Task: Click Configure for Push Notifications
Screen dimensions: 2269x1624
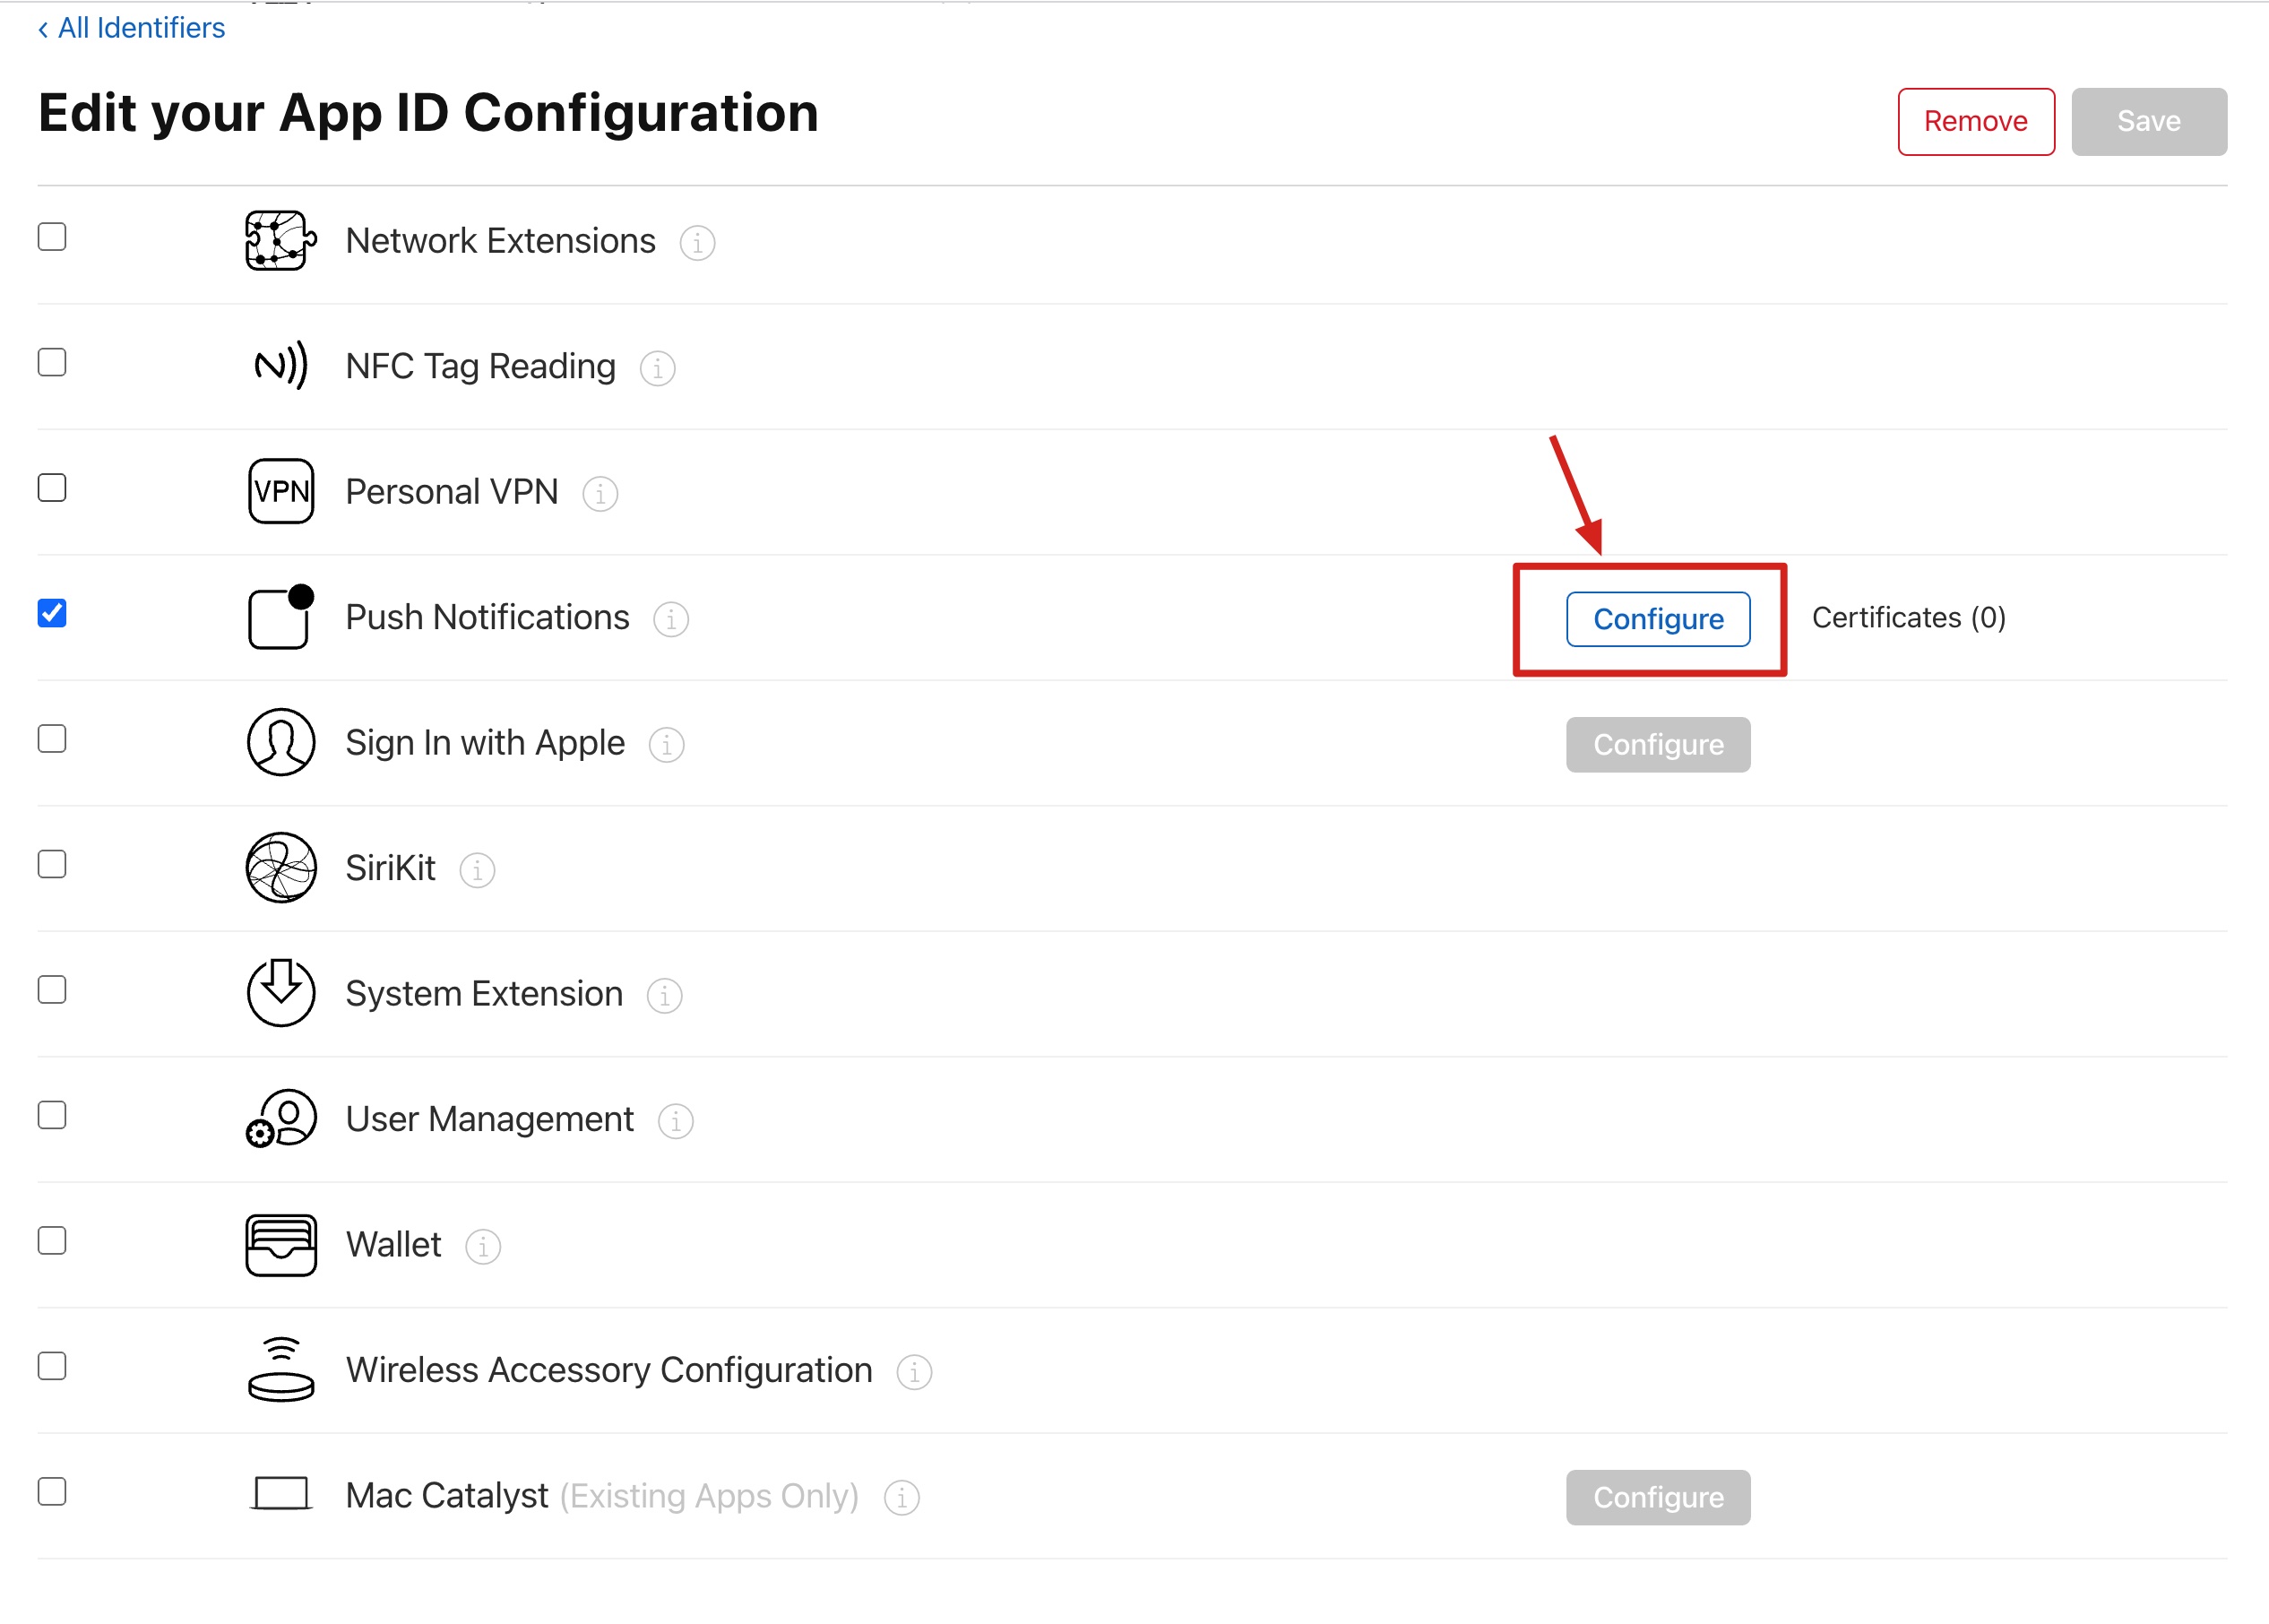Action: [x=1657, y=619]
